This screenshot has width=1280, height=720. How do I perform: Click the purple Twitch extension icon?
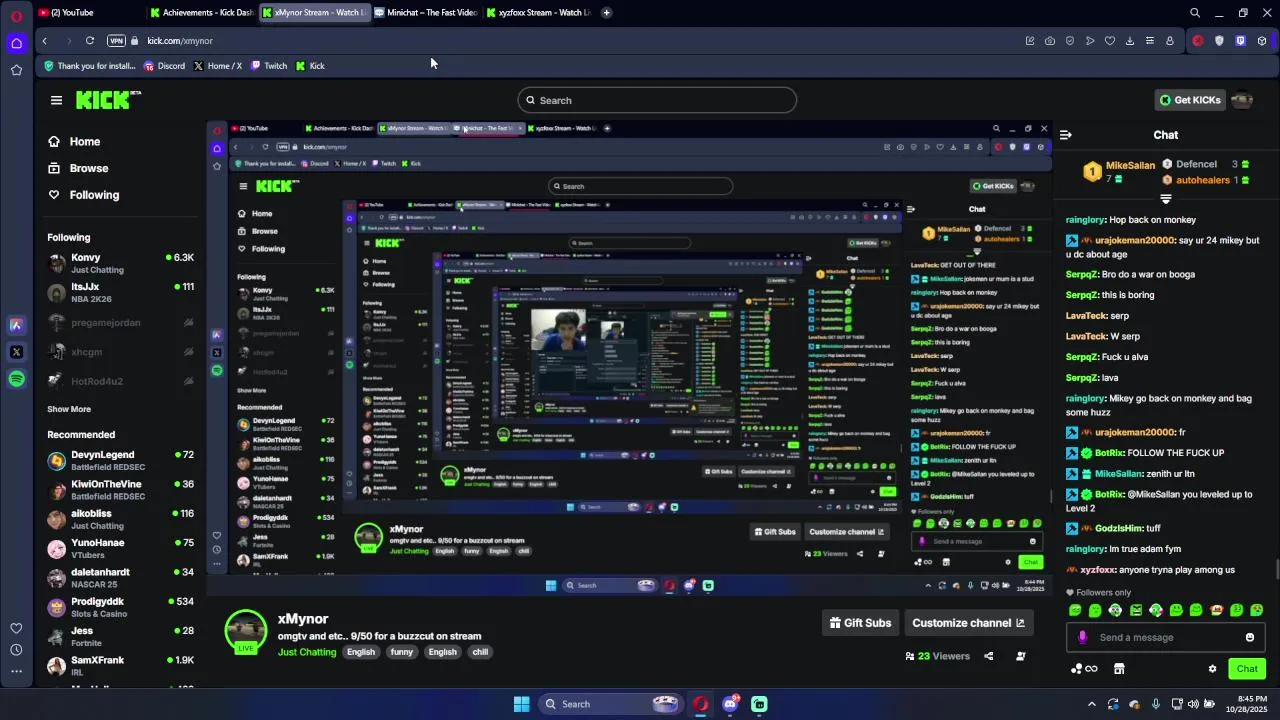coord(1240,41)
